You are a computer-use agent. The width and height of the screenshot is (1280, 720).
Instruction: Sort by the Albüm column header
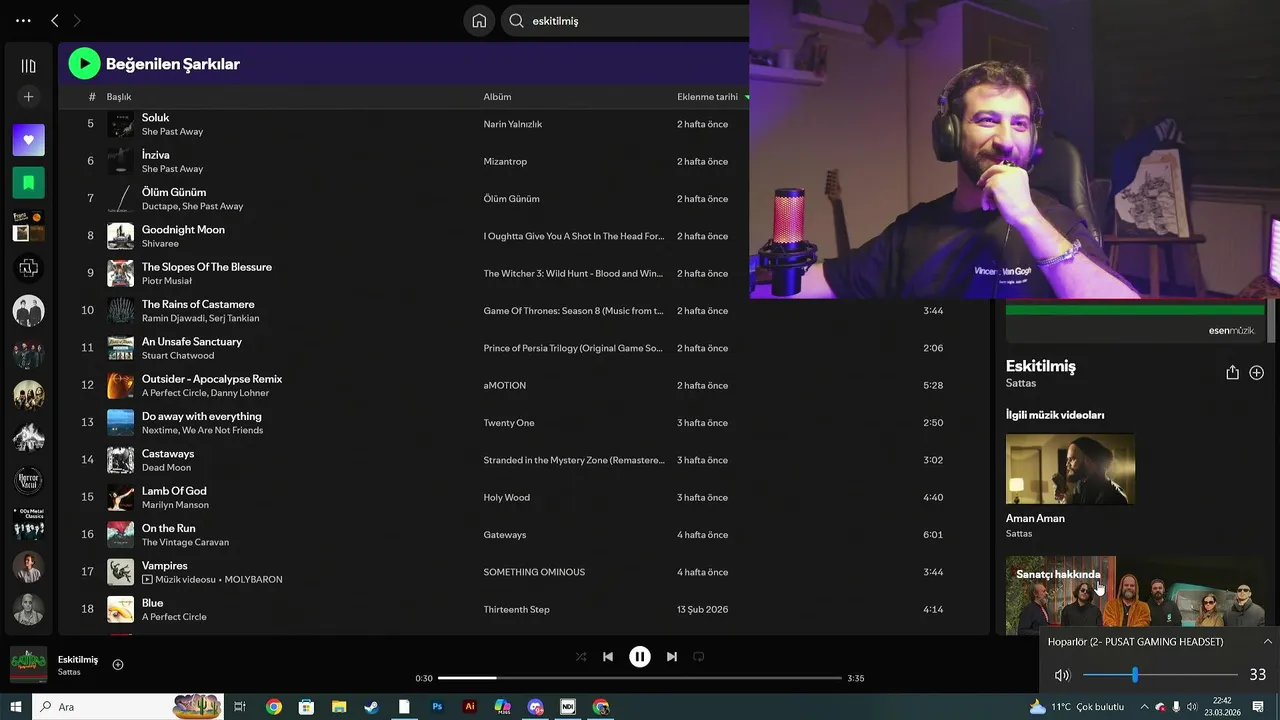pos(497,97)
